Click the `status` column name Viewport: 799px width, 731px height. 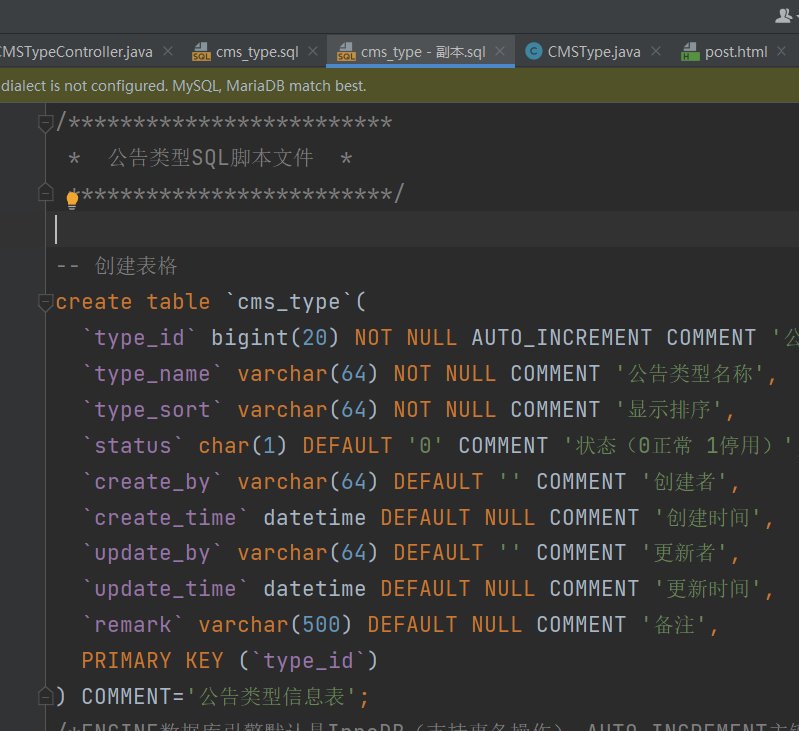click(x=132, y=446)
